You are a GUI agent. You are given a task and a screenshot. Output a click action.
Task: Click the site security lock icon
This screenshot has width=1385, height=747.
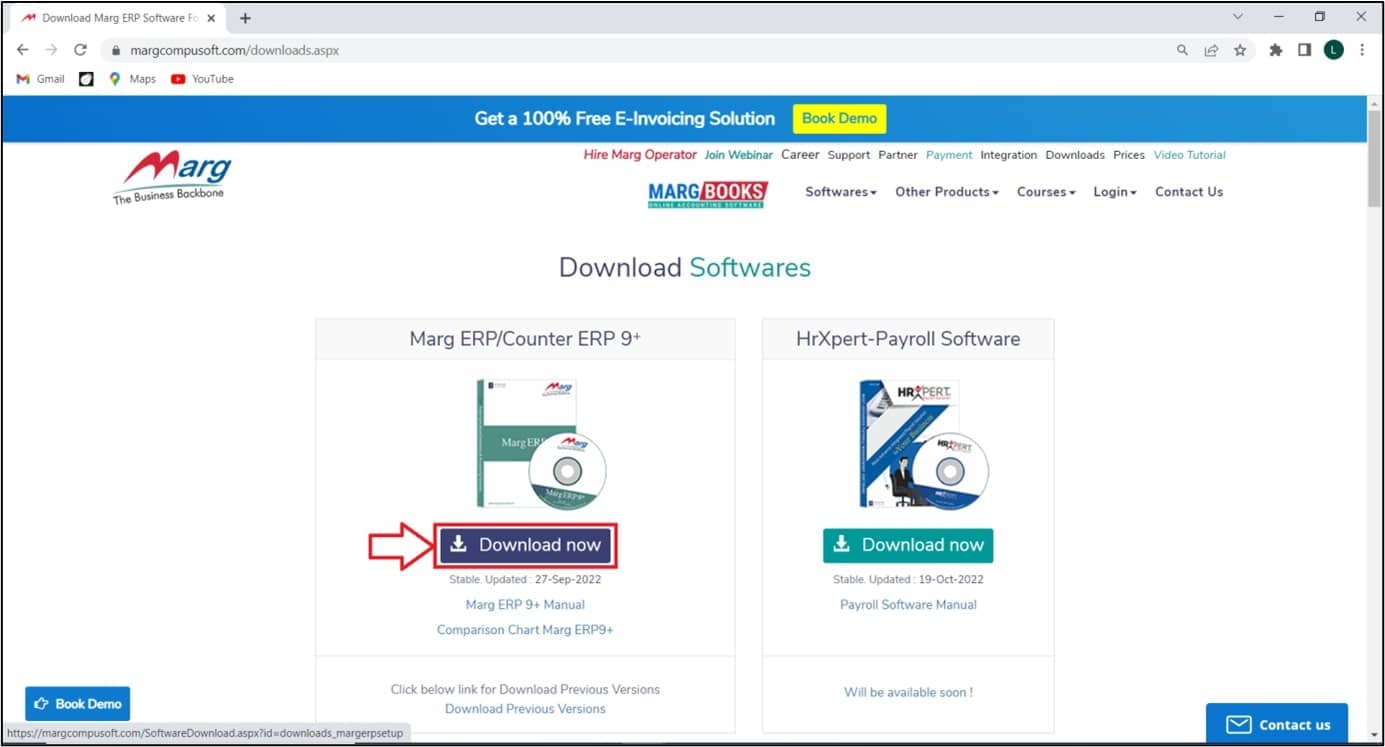click(x=116, y=48)
